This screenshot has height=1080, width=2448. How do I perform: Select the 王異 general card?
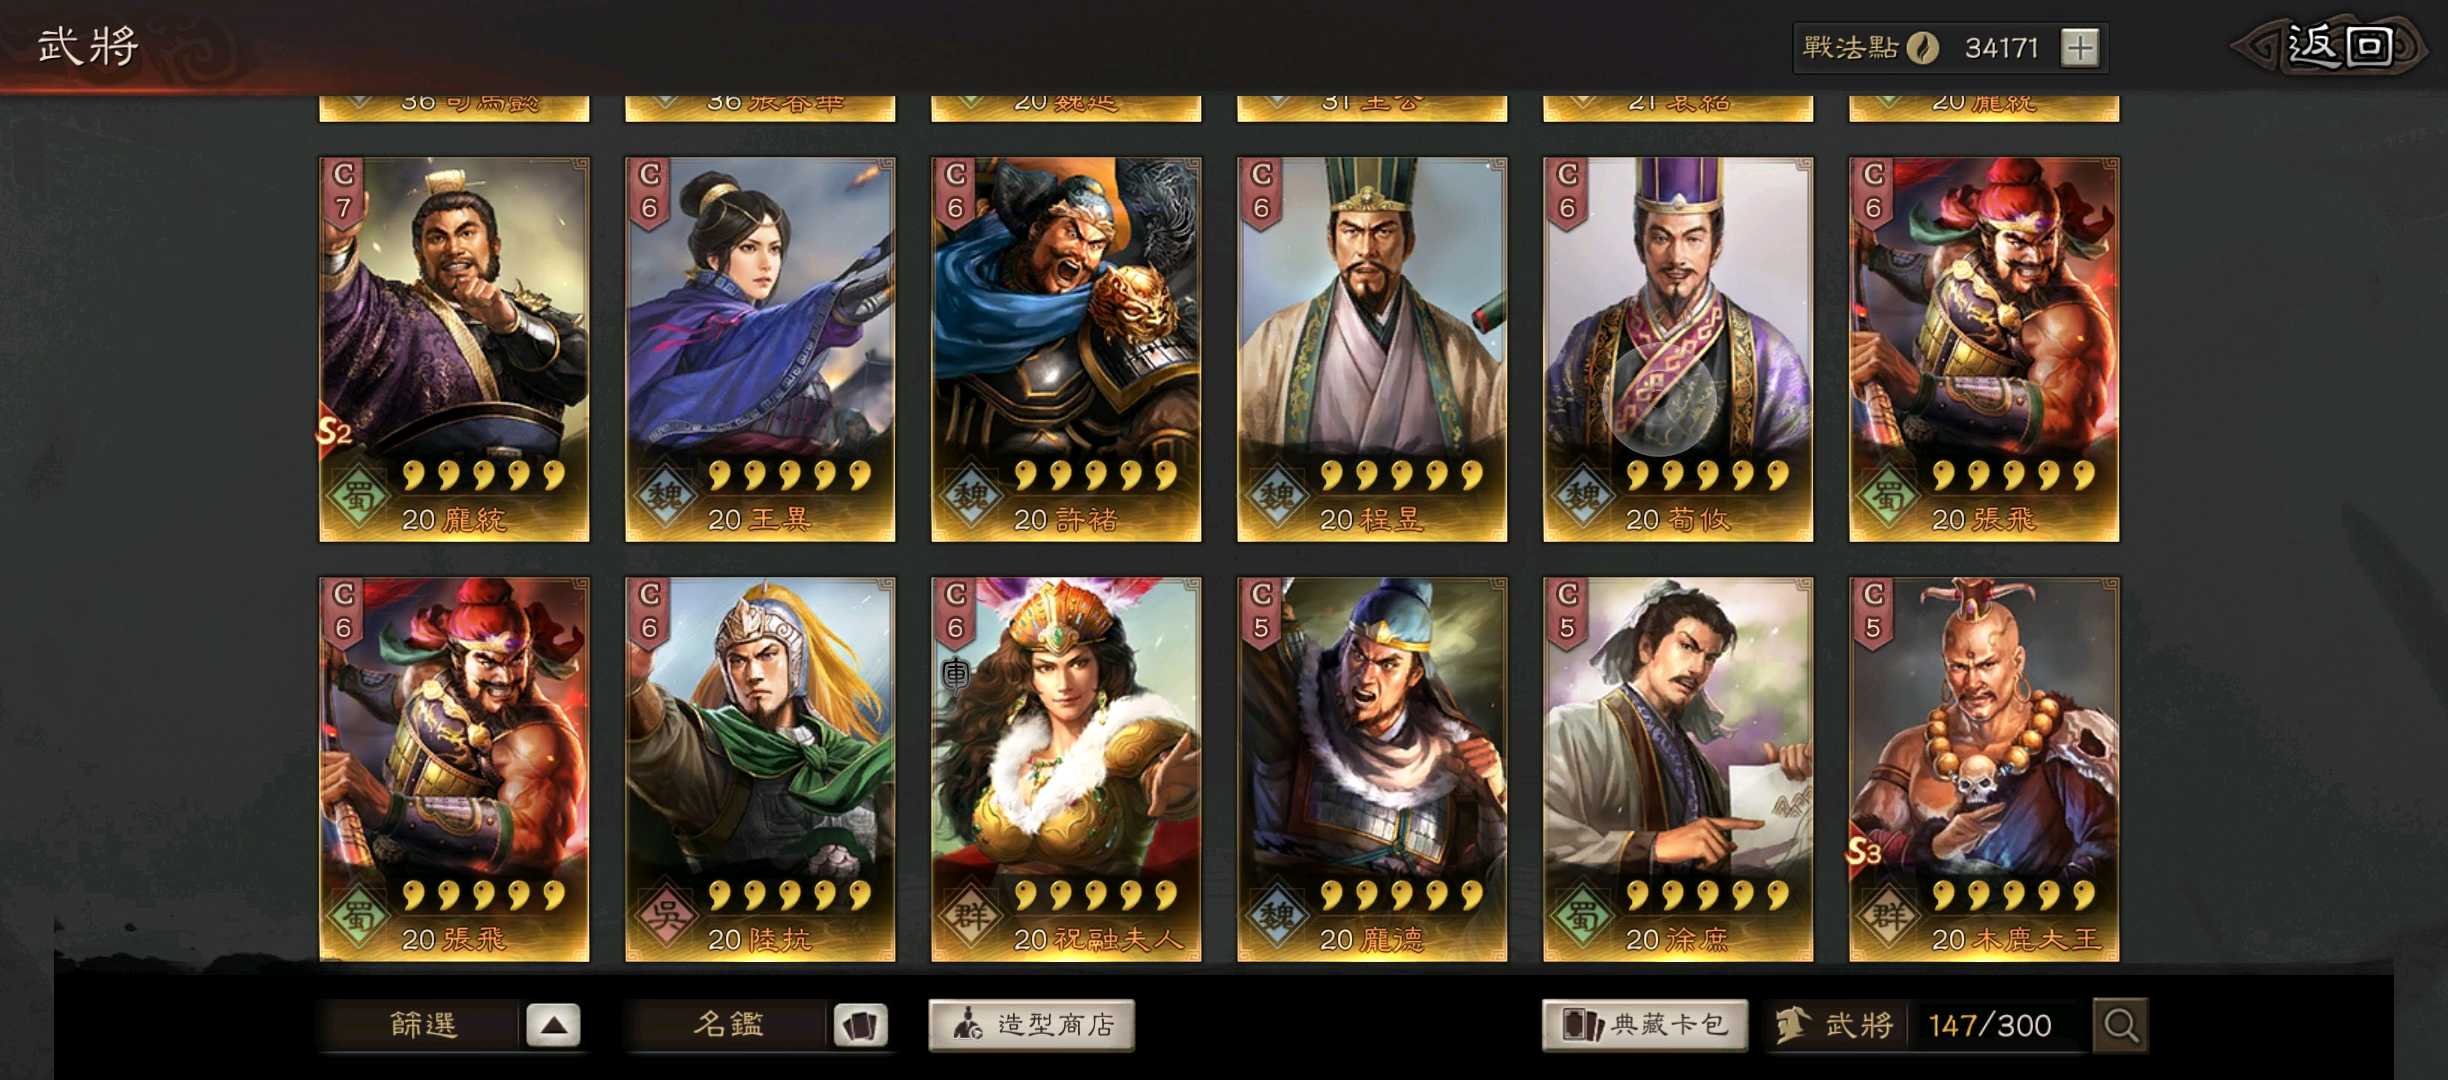point(760,349)
